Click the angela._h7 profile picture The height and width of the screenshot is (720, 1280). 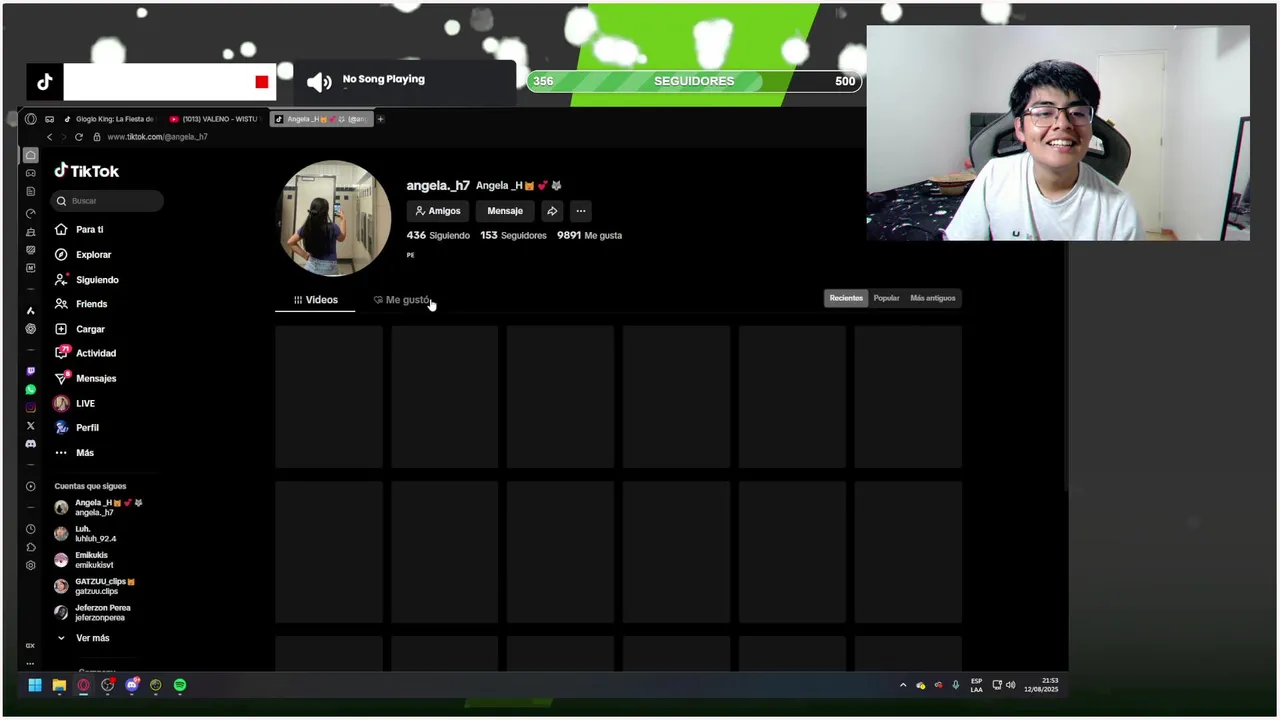[334, 218]
